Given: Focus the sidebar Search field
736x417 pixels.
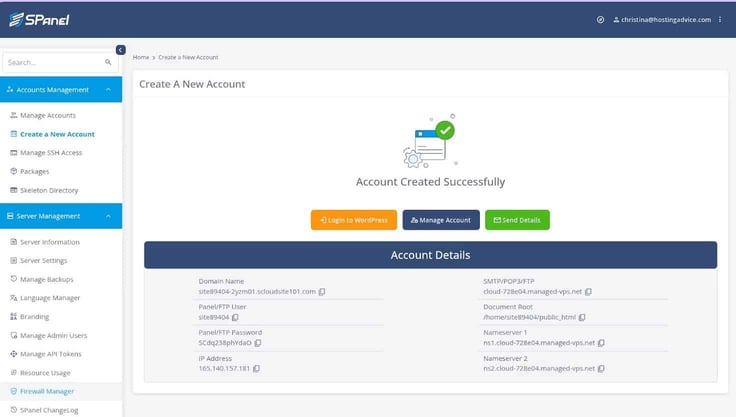Looking at the screenshot, I should (60, 62).
